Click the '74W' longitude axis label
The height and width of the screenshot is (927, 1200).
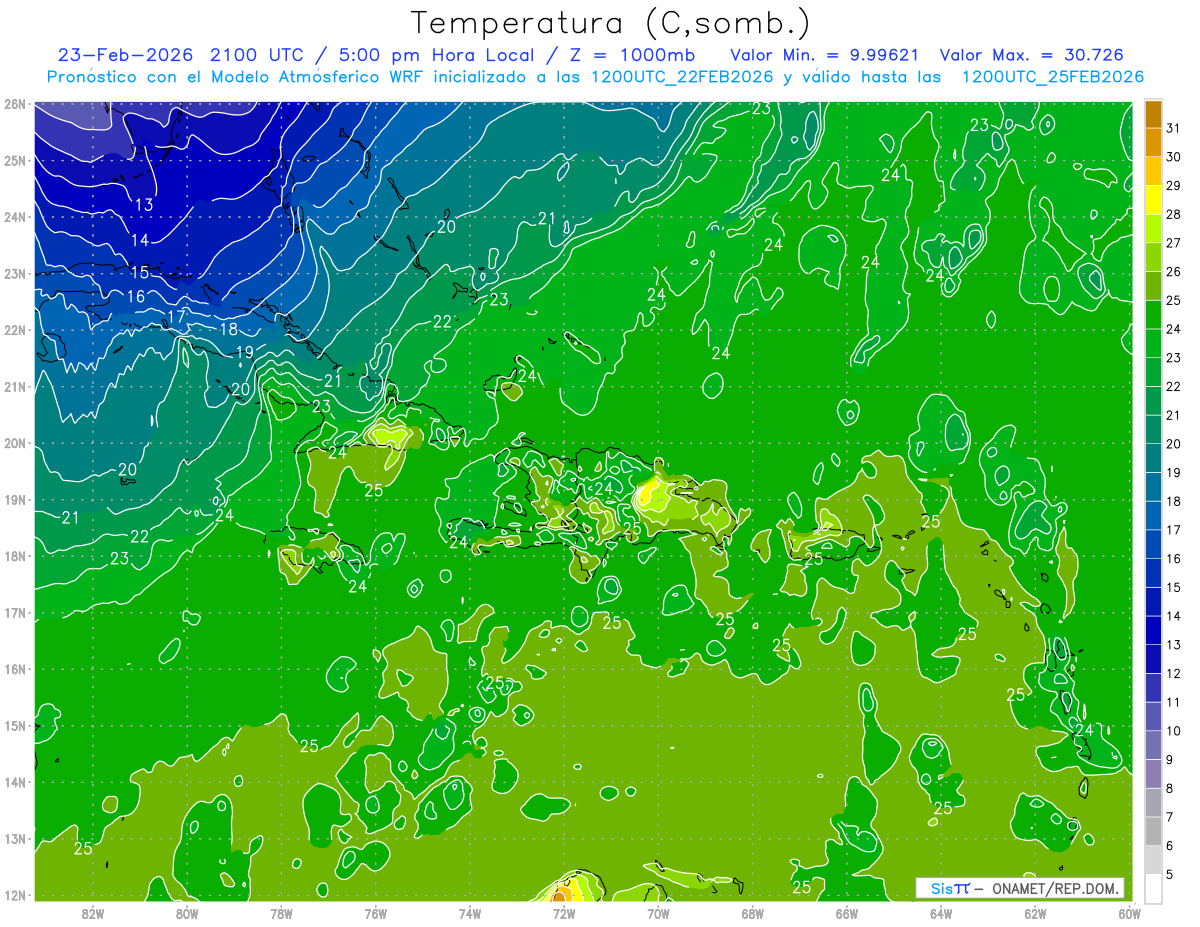pyautogui.click(x=470, y=913)
